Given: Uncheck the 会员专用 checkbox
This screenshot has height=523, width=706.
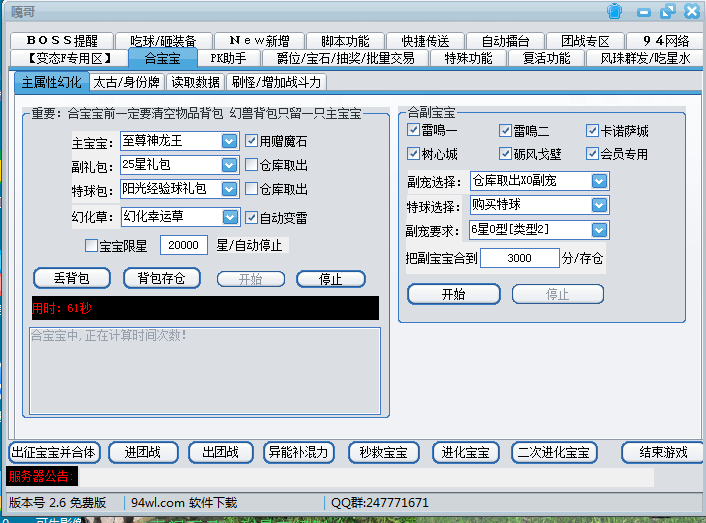Looking at the screenshot, I should (593, 154).
